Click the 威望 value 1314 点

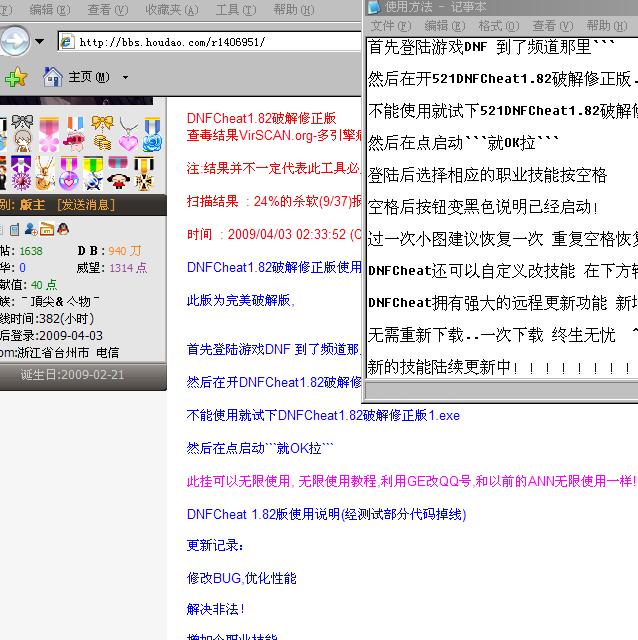coord(128,268)
